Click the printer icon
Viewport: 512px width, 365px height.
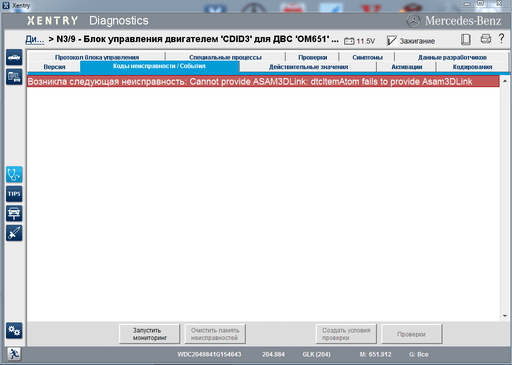(486, 39)
